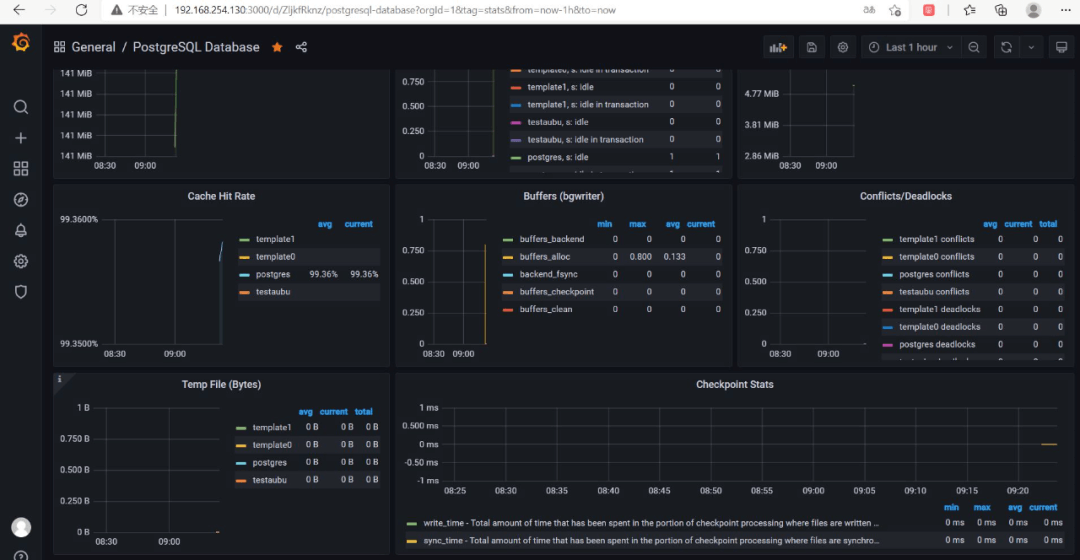Mark dashboard as favorite with star icon
This screenshot has width=1080, height=560.
(x=277, y=47)
